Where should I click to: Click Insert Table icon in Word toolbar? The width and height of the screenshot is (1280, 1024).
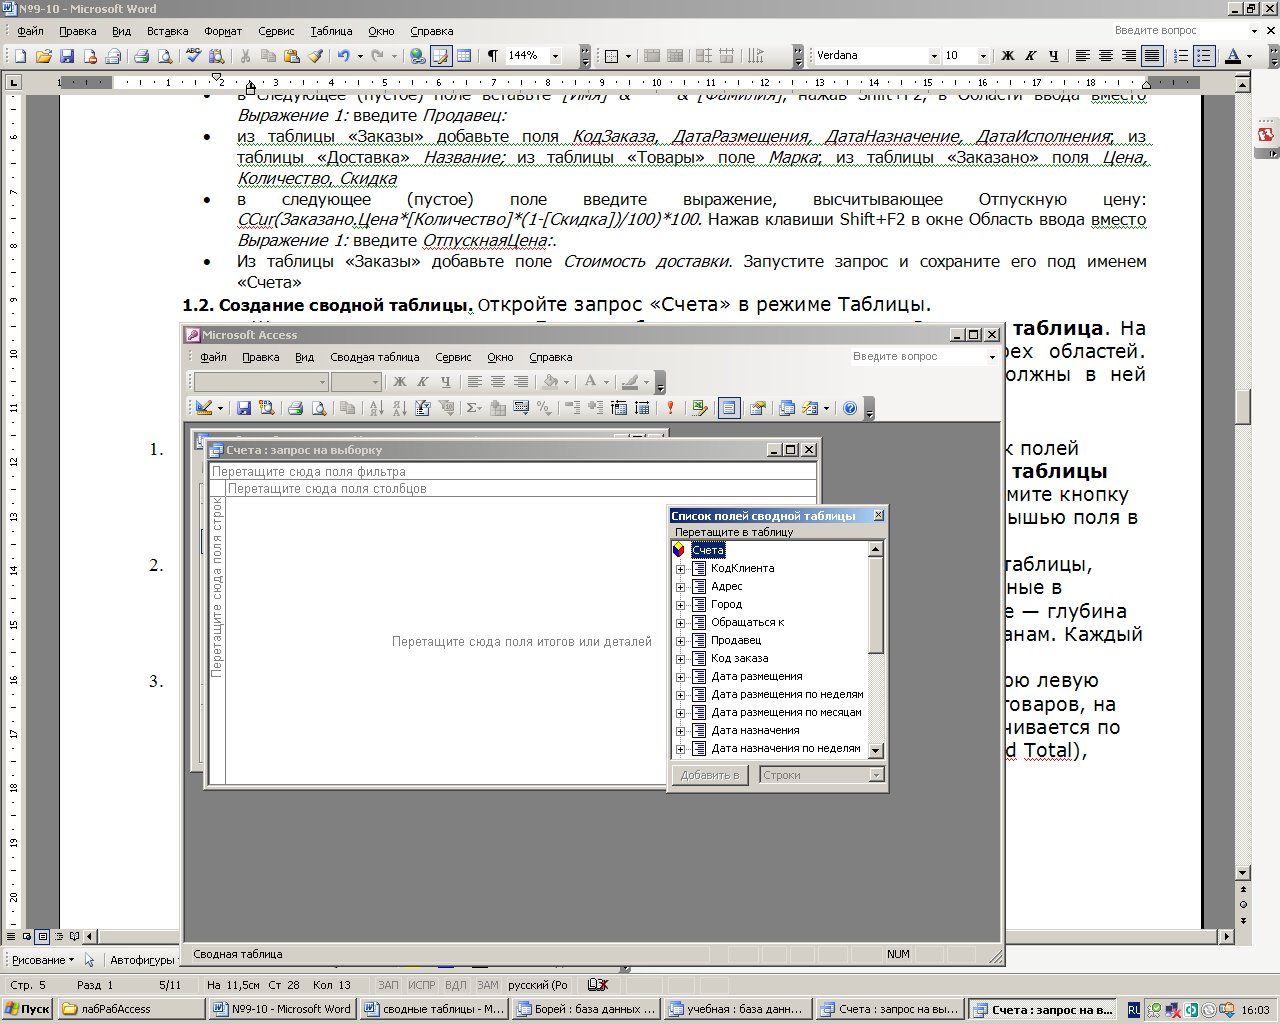(x=464, y=56)
